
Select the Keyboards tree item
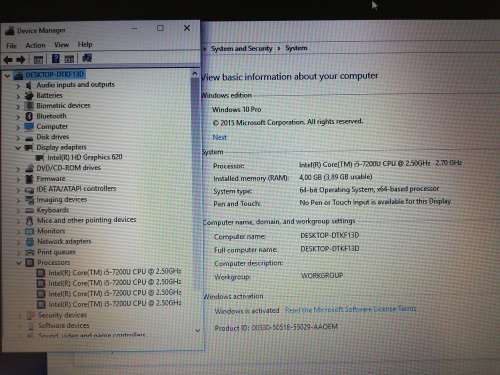pos(53,210)
